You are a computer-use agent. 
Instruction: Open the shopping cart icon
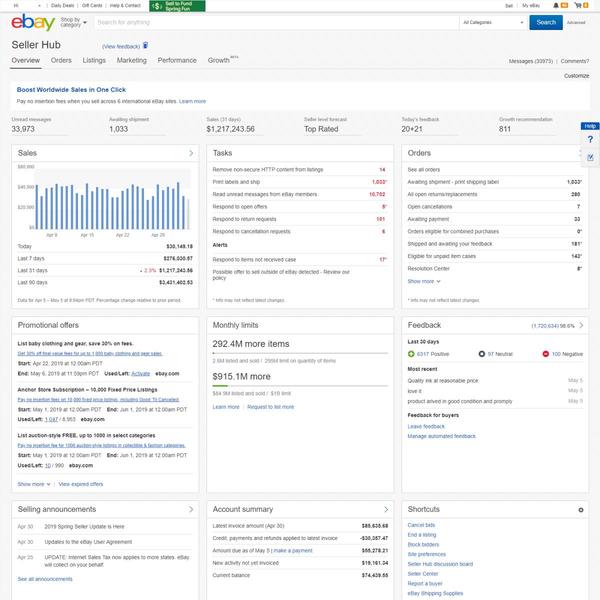[578, 5]
